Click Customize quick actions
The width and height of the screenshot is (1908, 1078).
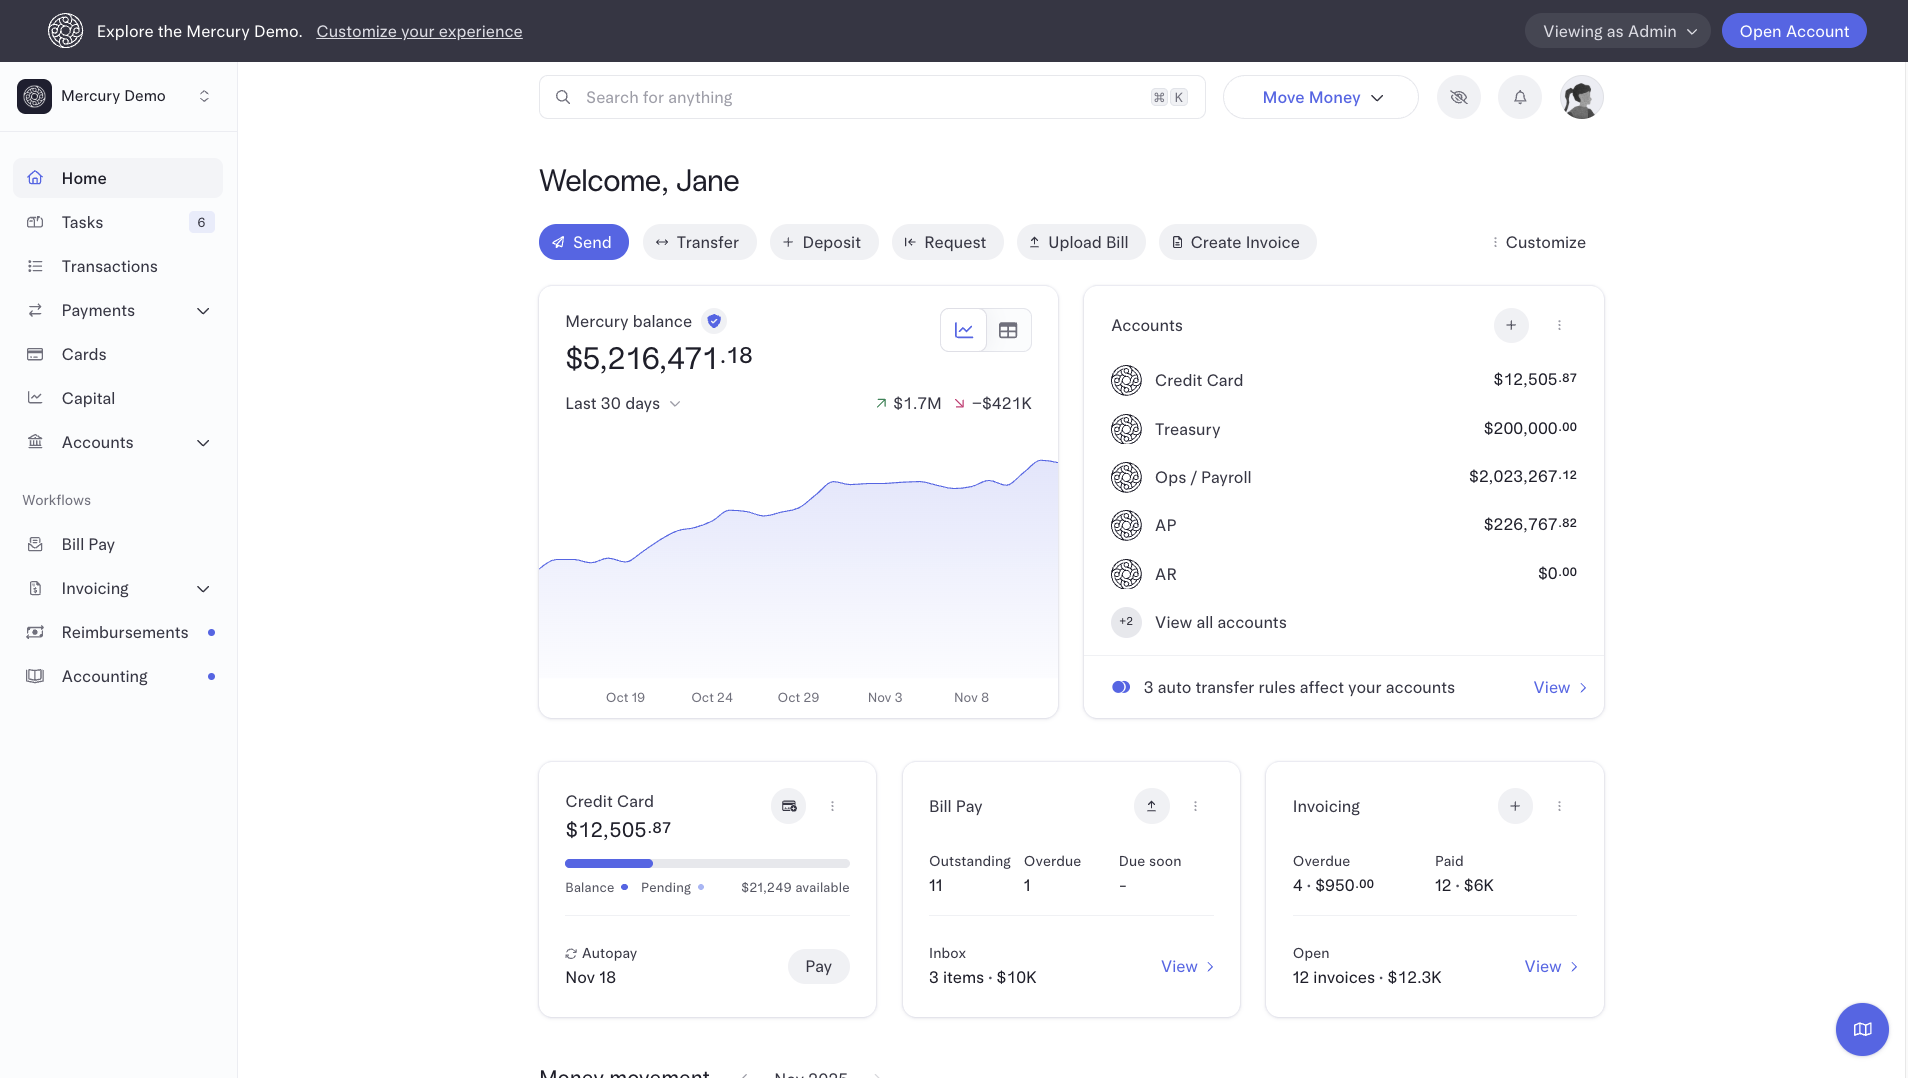click(1538, 242)
